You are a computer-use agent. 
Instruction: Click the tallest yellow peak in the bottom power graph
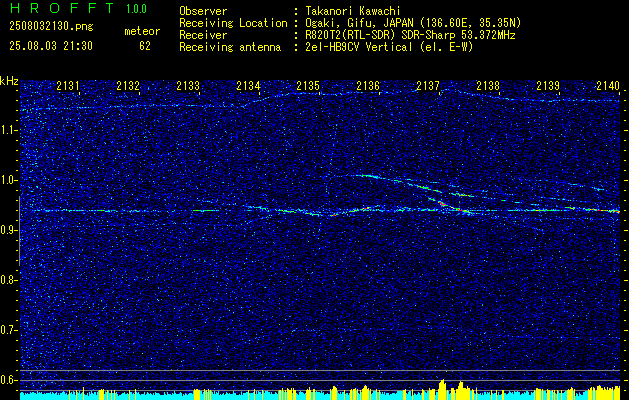pyautogui.click(x=442, y=389)
